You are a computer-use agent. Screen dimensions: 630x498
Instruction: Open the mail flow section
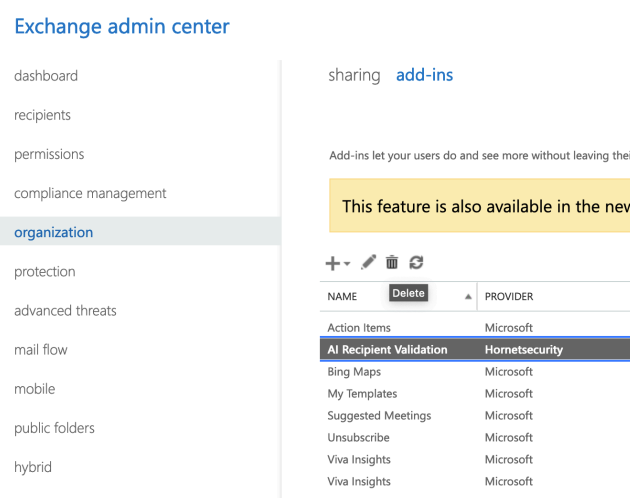(41, 350)
